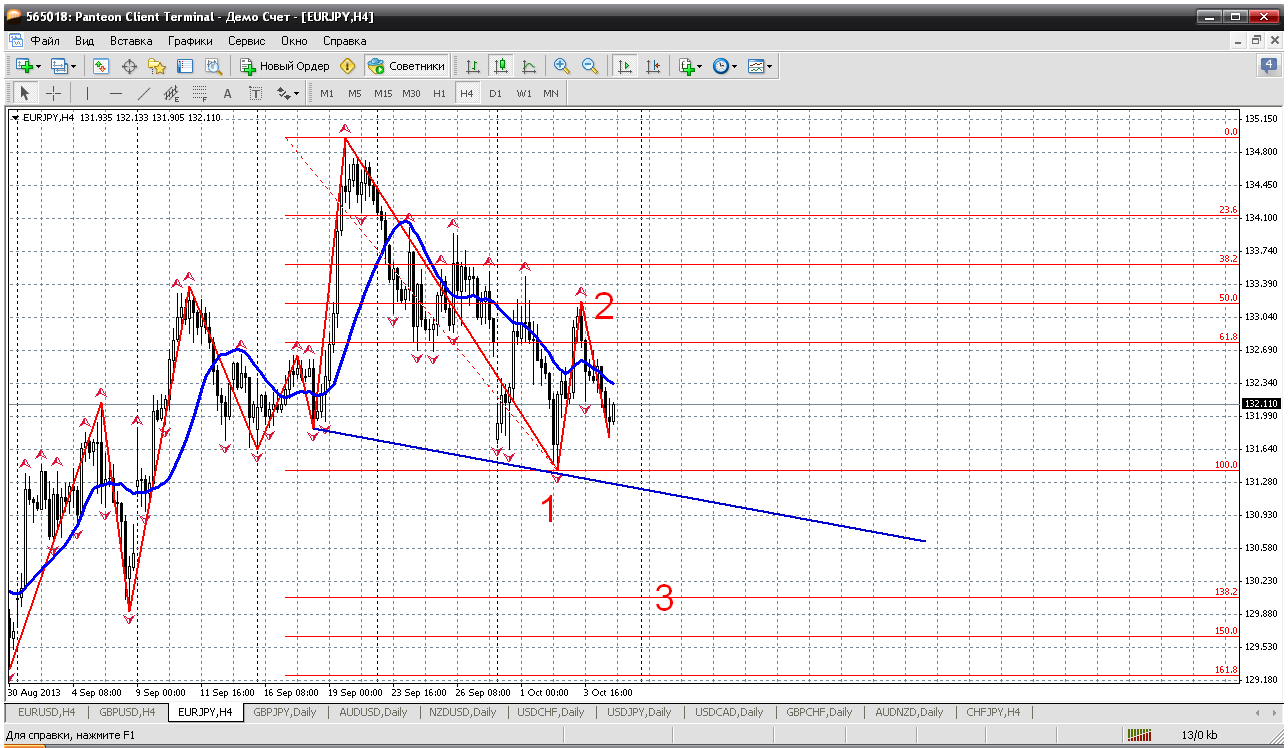
Task: Open the Сервис menu
Action: [246, 41]
